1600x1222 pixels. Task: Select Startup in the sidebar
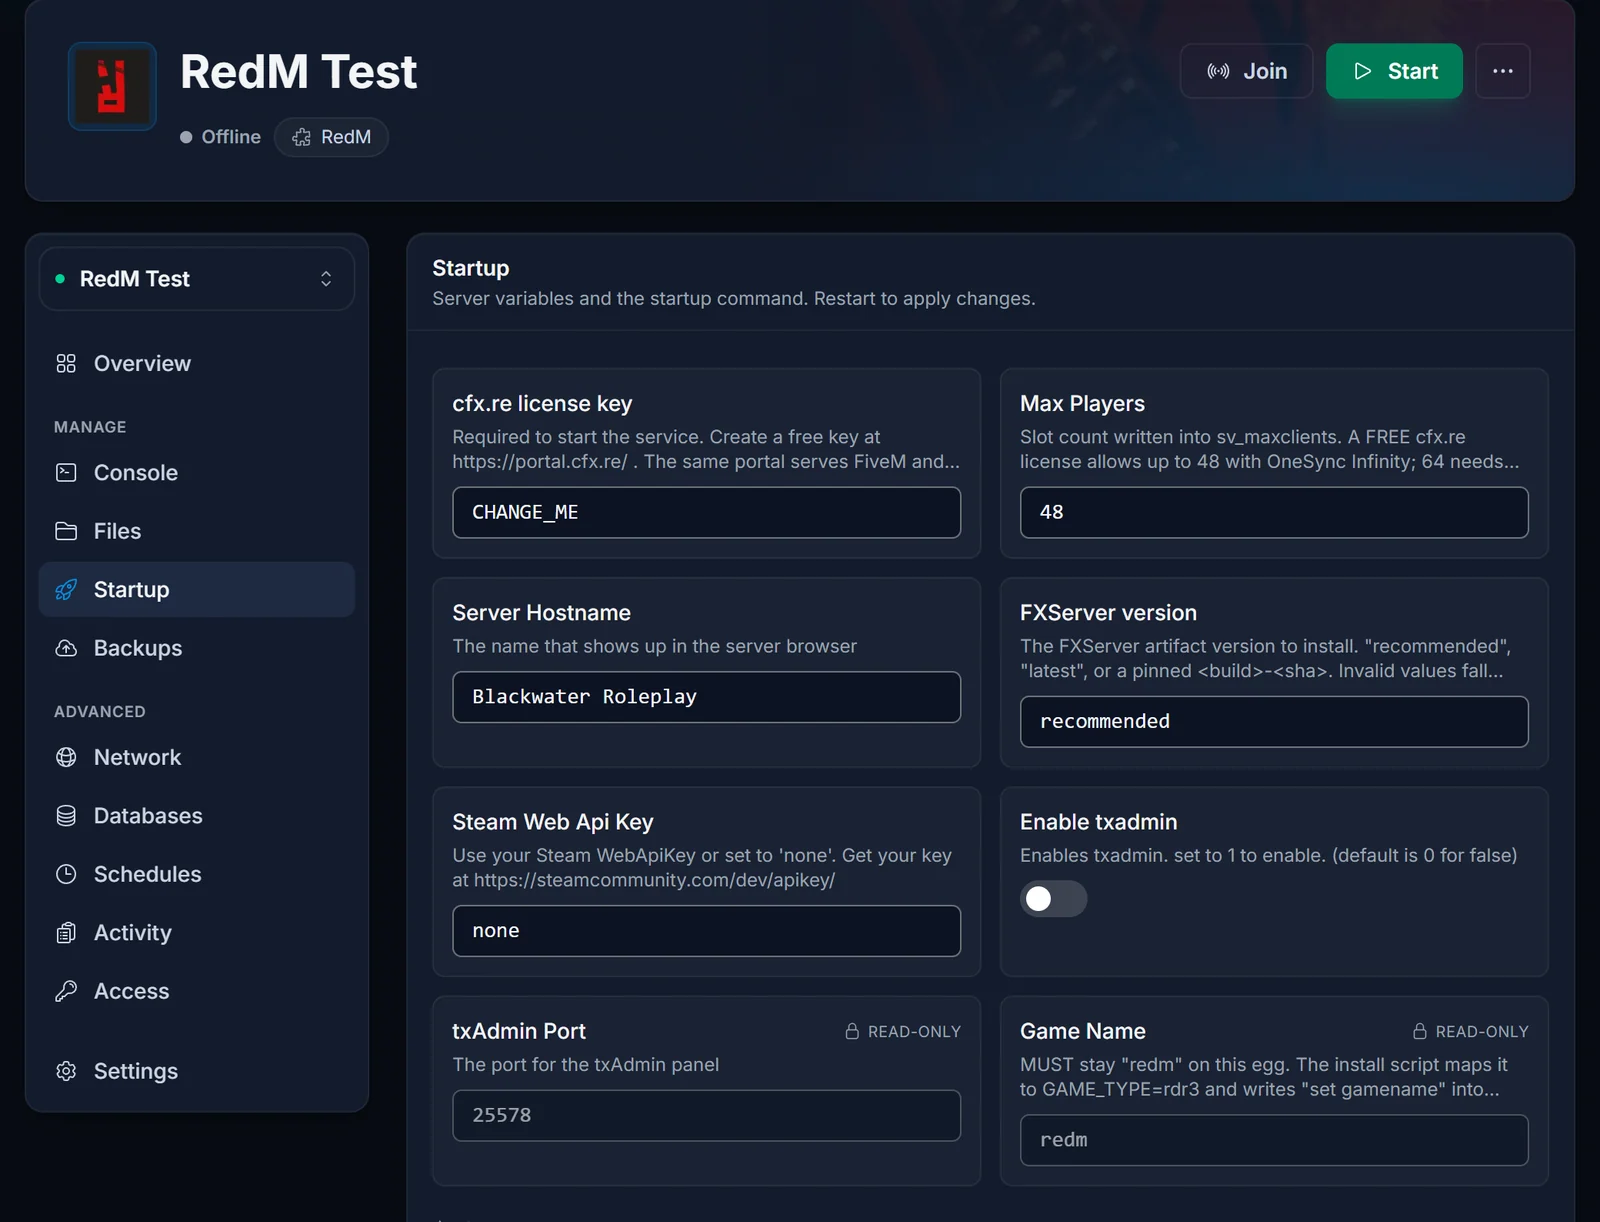point(197,590)
